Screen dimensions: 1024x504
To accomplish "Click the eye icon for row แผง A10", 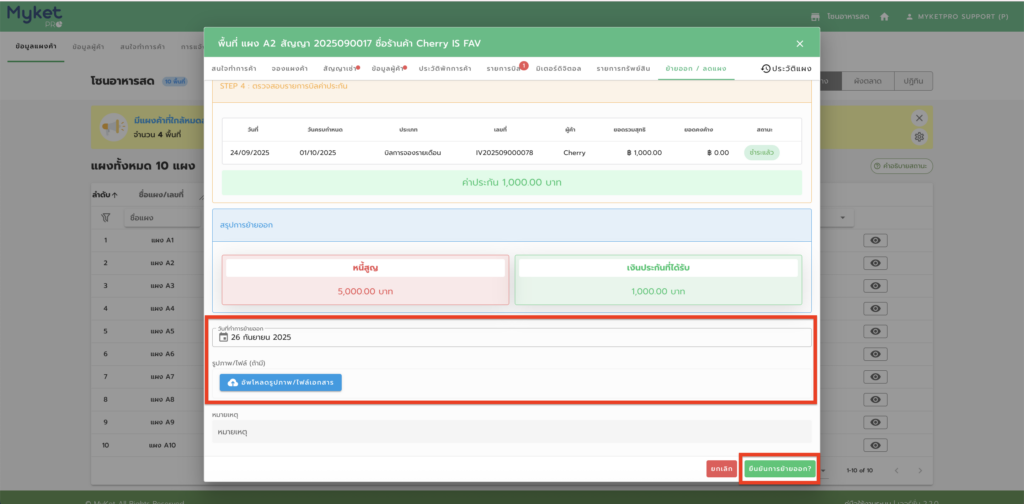I will [875, 444].
